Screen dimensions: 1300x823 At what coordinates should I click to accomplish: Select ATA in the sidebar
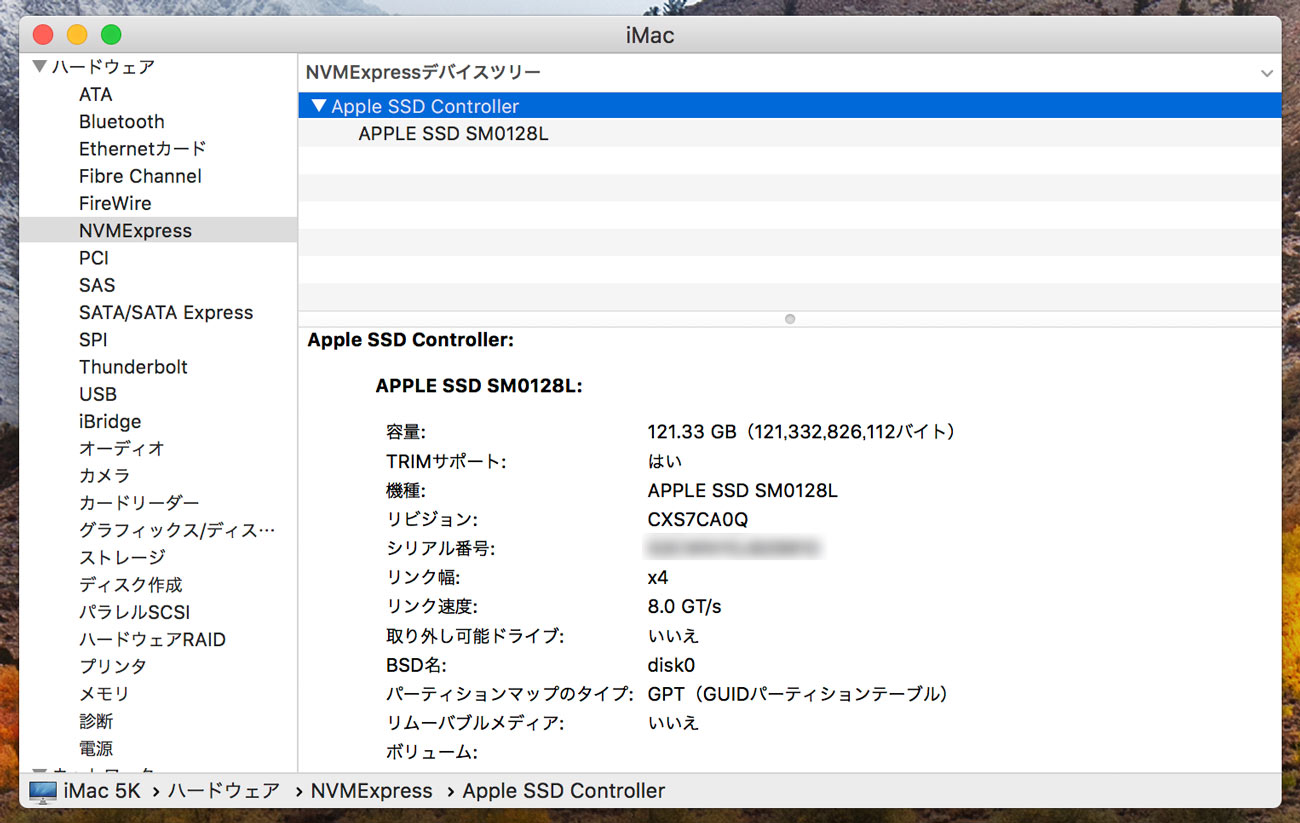coord(96,94)
